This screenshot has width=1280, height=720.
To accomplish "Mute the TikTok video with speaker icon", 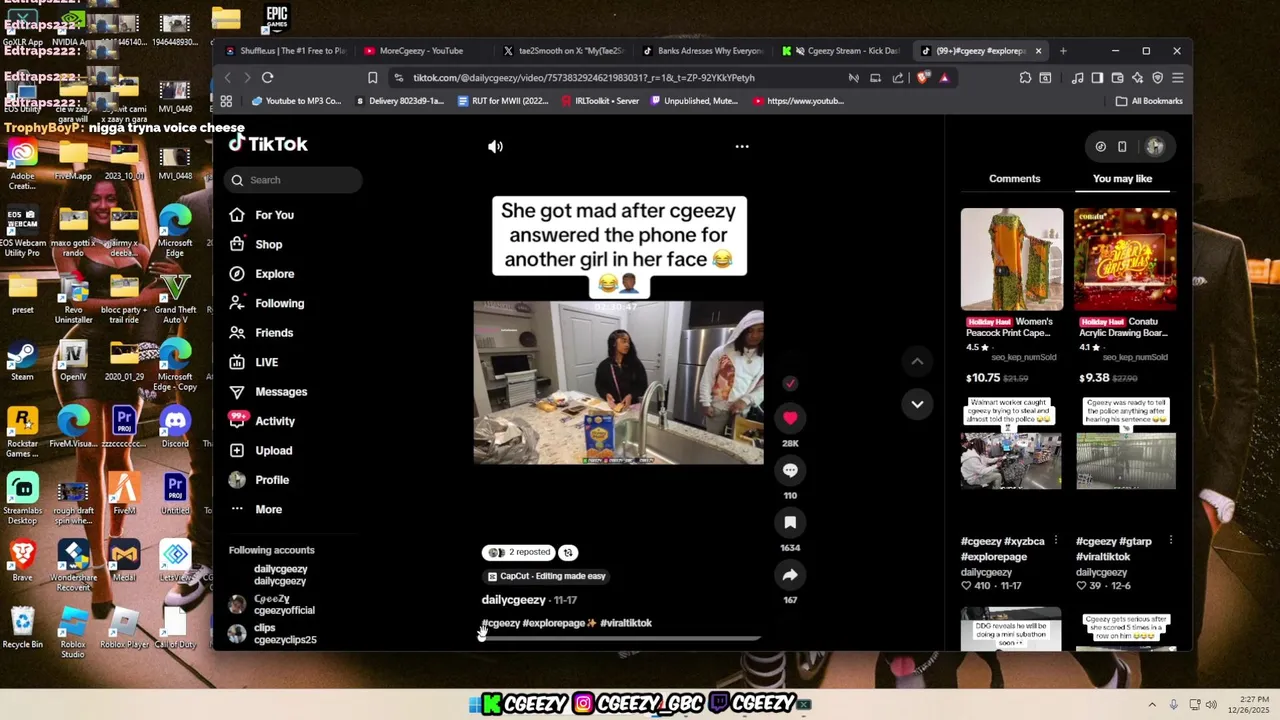I will point(495,146).
